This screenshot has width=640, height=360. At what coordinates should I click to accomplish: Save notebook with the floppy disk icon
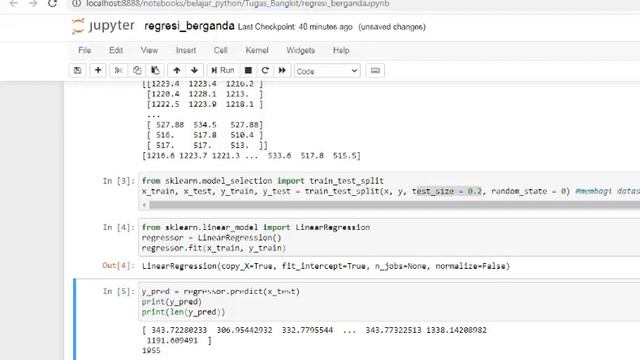(78, 71)
